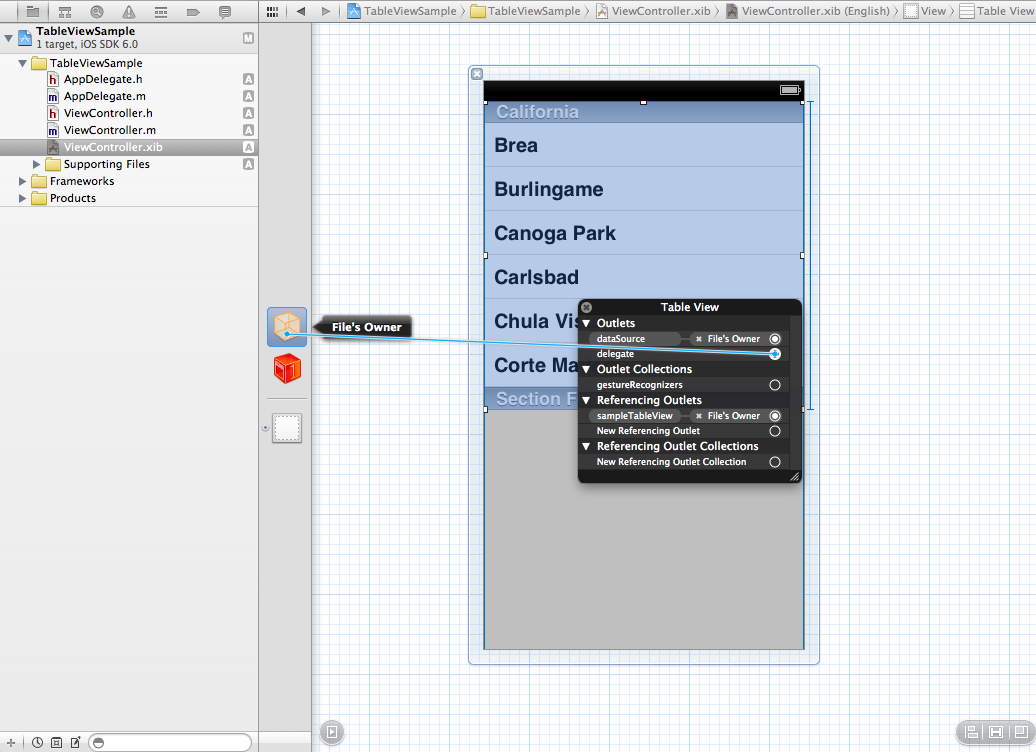
Task: Click the File's Owner cube icon
Action: pyautogui.click(x=287, y=326)
